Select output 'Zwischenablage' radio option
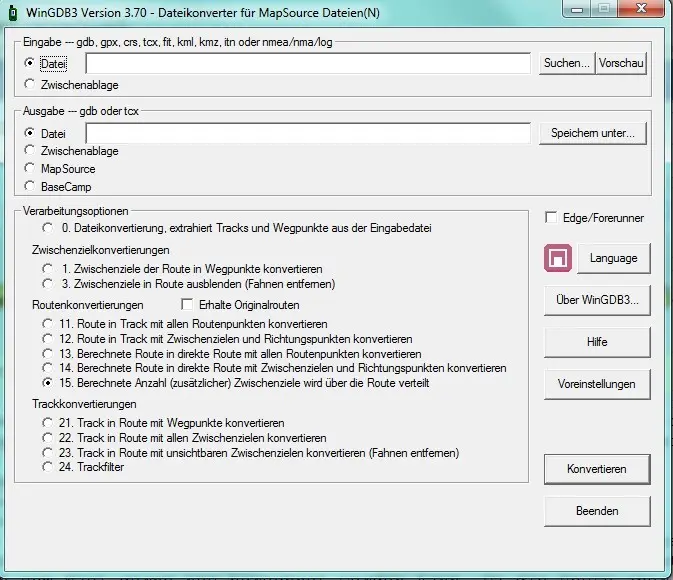Image resolution: width=673 pixels, height=580 pixels. coord(29,151)
